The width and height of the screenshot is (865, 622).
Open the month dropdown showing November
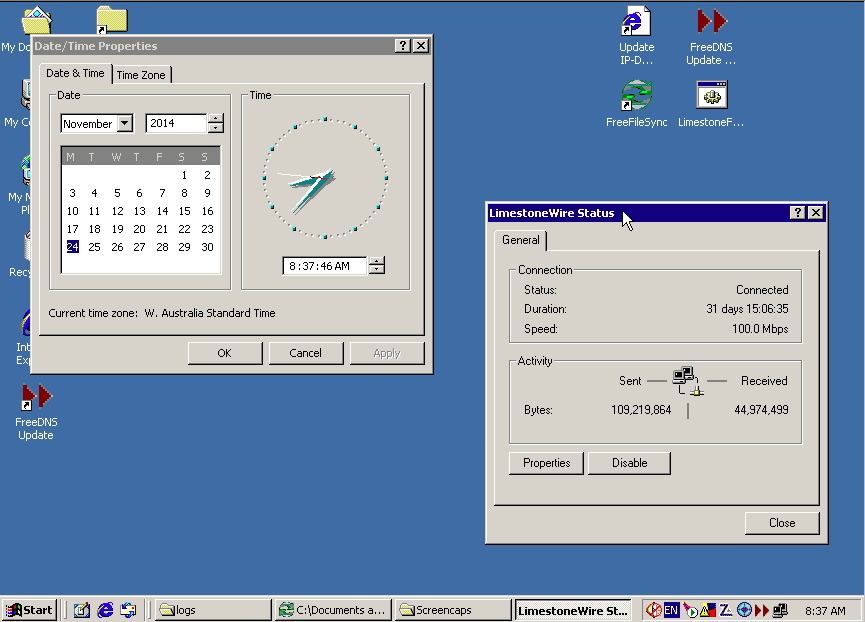pyautogui.click(x=125, y=123)
